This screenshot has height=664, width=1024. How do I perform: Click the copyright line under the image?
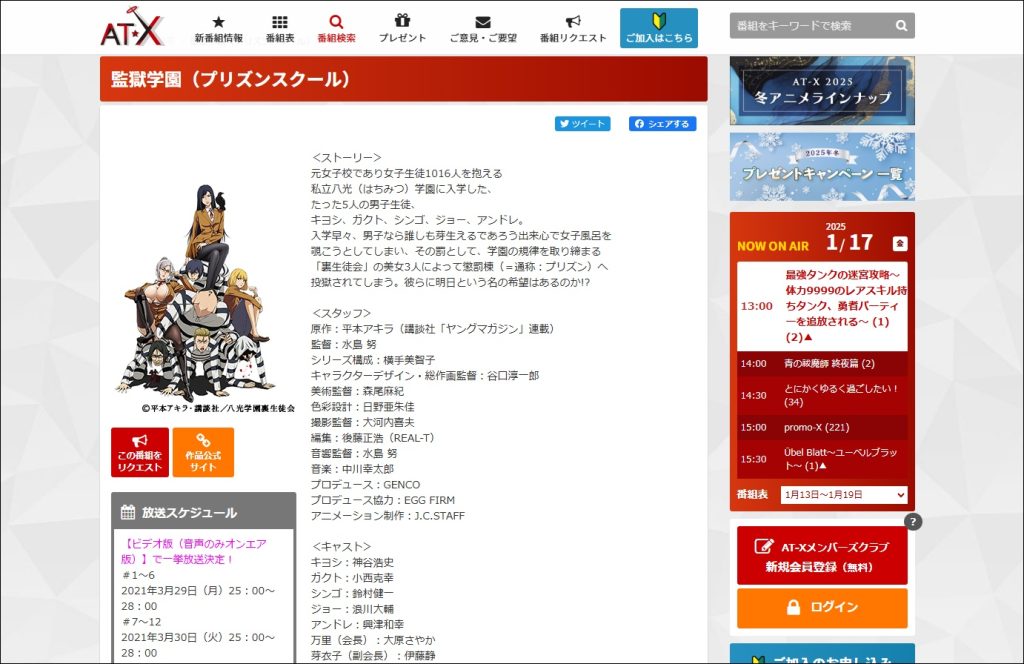[x=217, y=408]
